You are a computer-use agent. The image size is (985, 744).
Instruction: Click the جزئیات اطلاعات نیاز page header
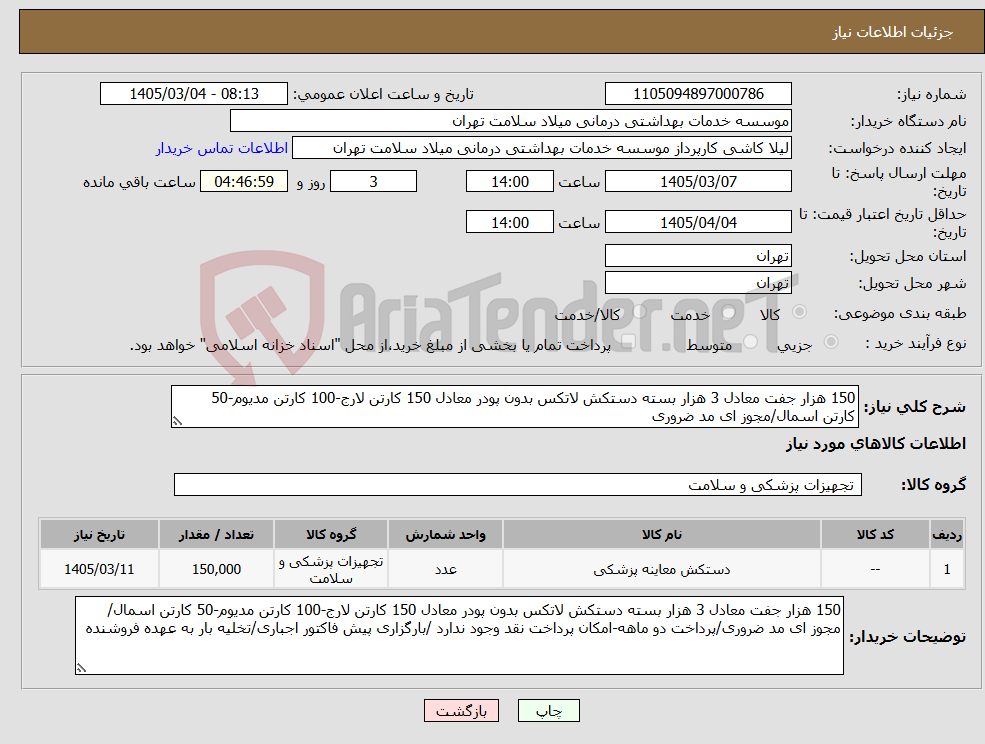coord(893,32)
